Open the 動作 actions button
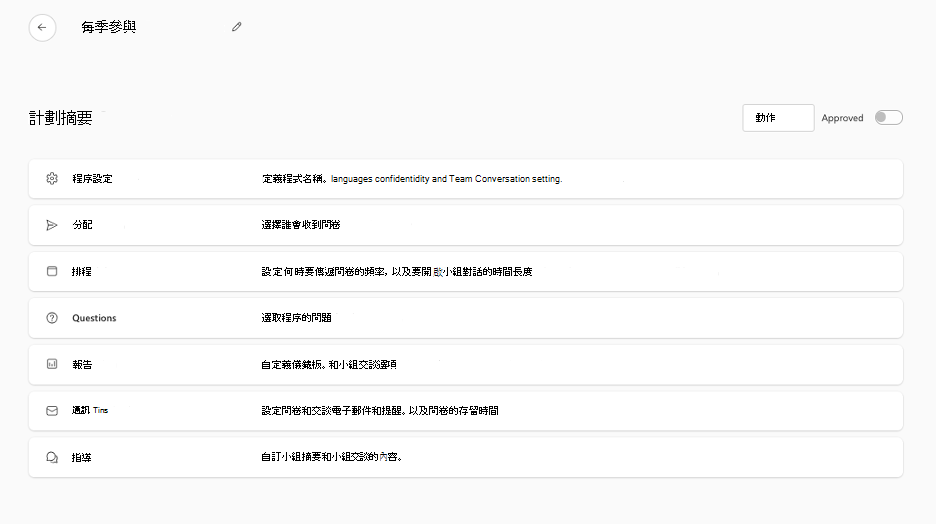Viewport: 936px width, 524px height. 778,118
